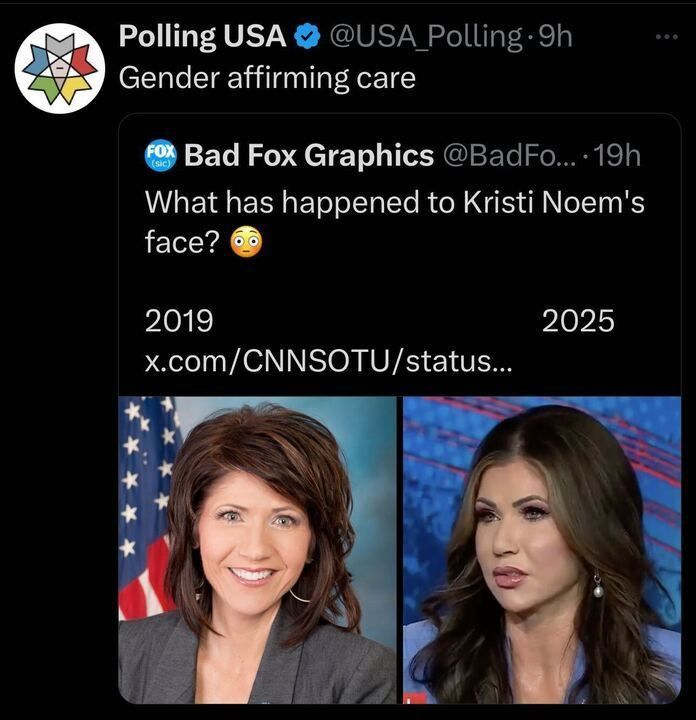Open the Polling USA display name link

click(203, 36)
